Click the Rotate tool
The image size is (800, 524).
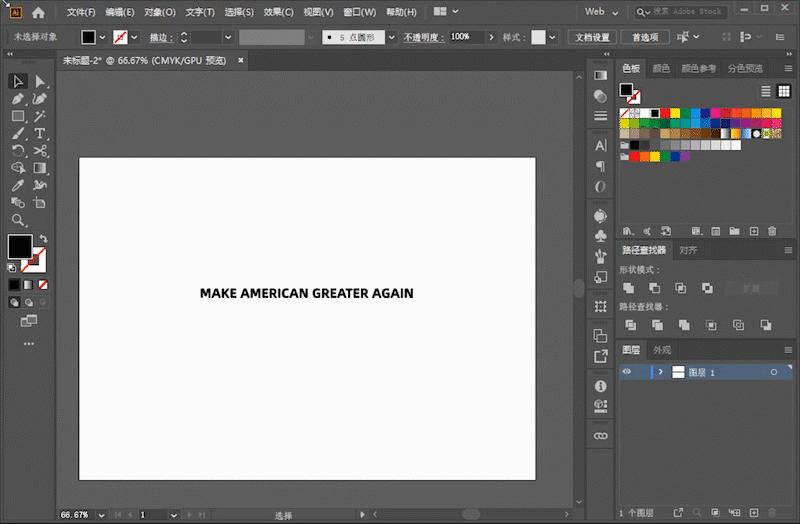tap(18, 151)
